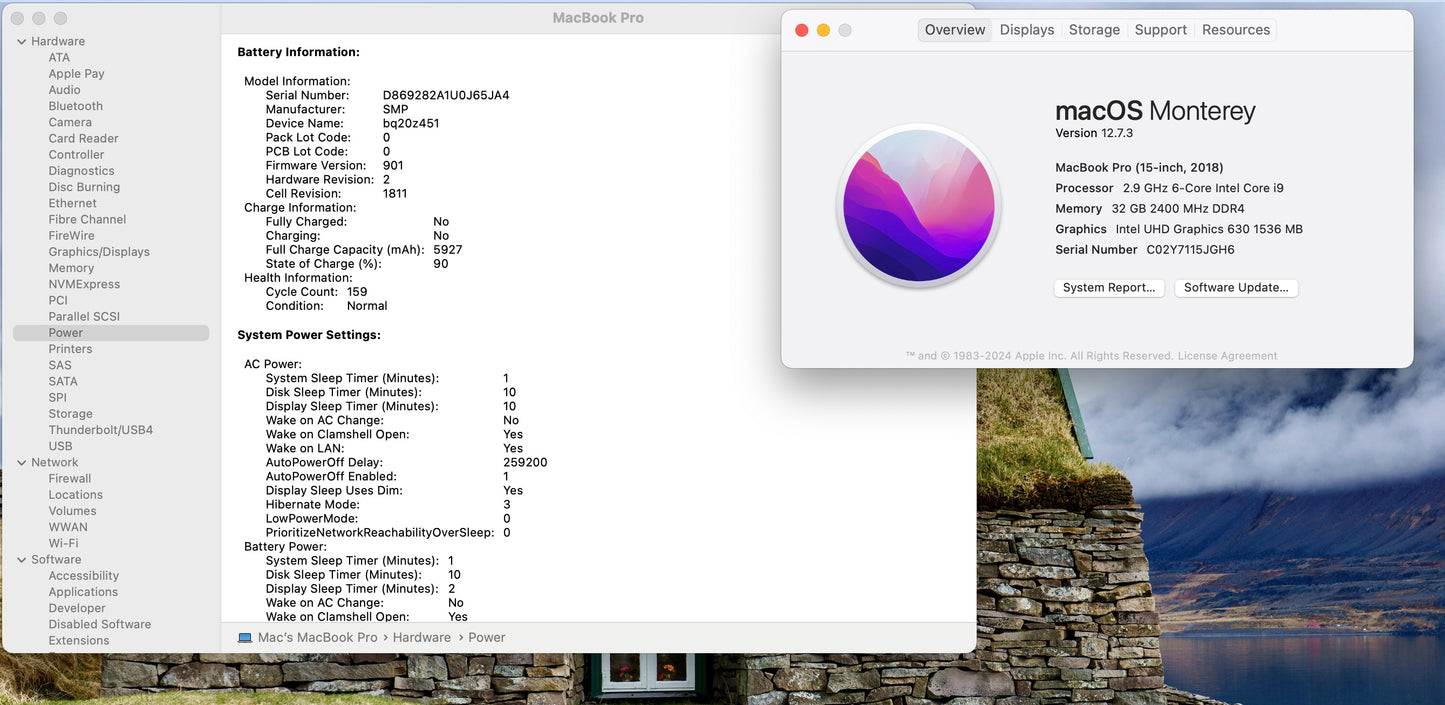Click the System Report... button
This screenshot has height=705, width=1445.
[1108, 288]
